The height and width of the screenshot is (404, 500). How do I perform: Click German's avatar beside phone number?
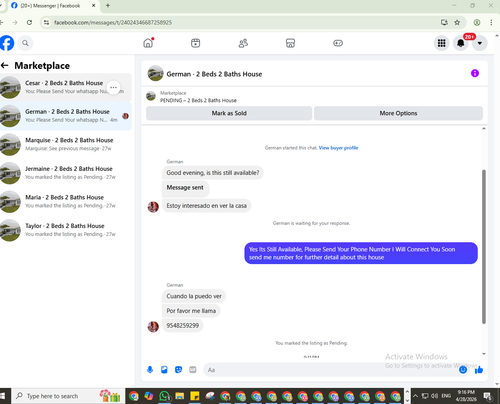[153, 326]
